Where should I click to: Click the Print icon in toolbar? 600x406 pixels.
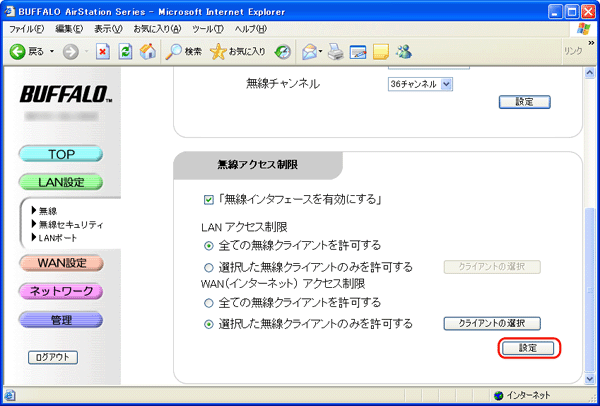click(335, 51)
